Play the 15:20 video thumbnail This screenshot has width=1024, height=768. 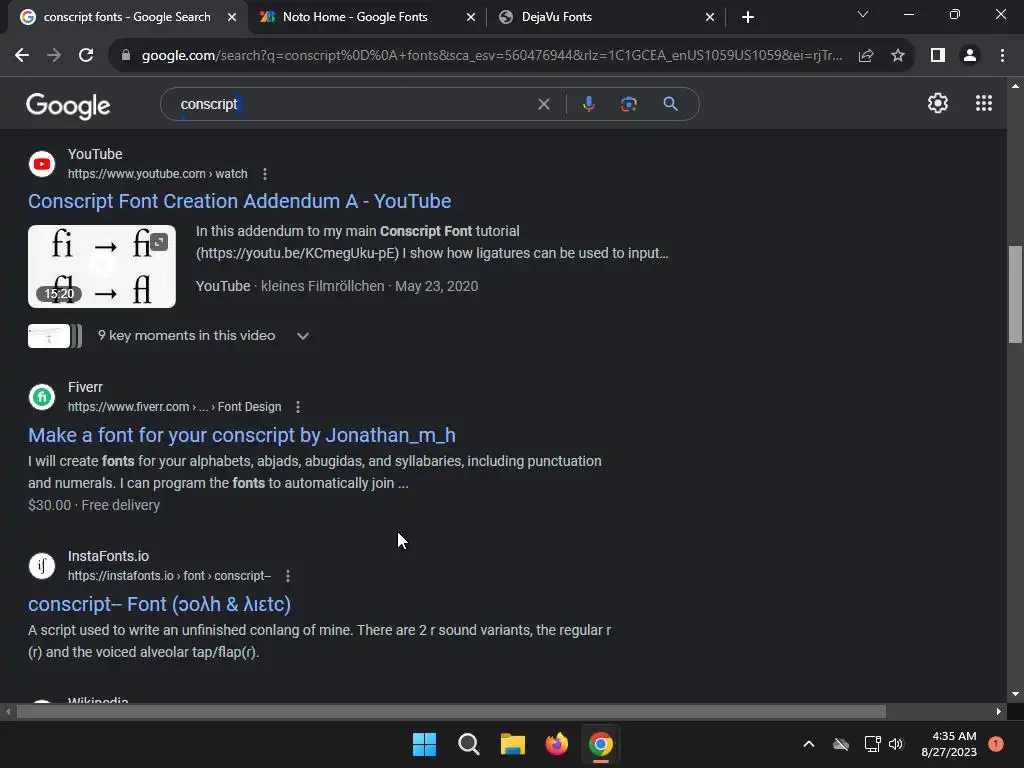tap(102, 266)
